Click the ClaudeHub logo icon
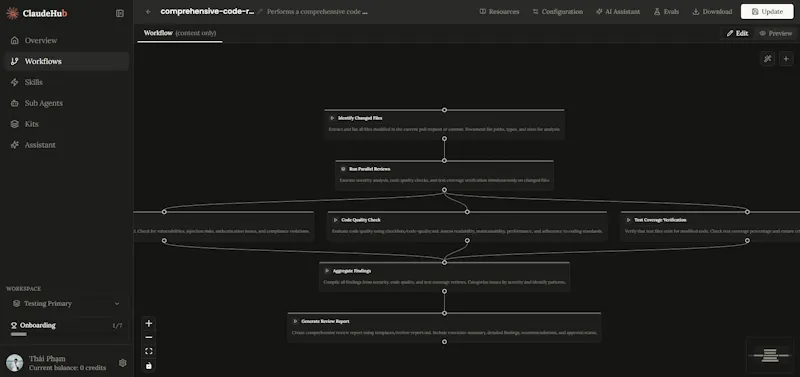The image size is (800, 377). [x=12, y=13]
